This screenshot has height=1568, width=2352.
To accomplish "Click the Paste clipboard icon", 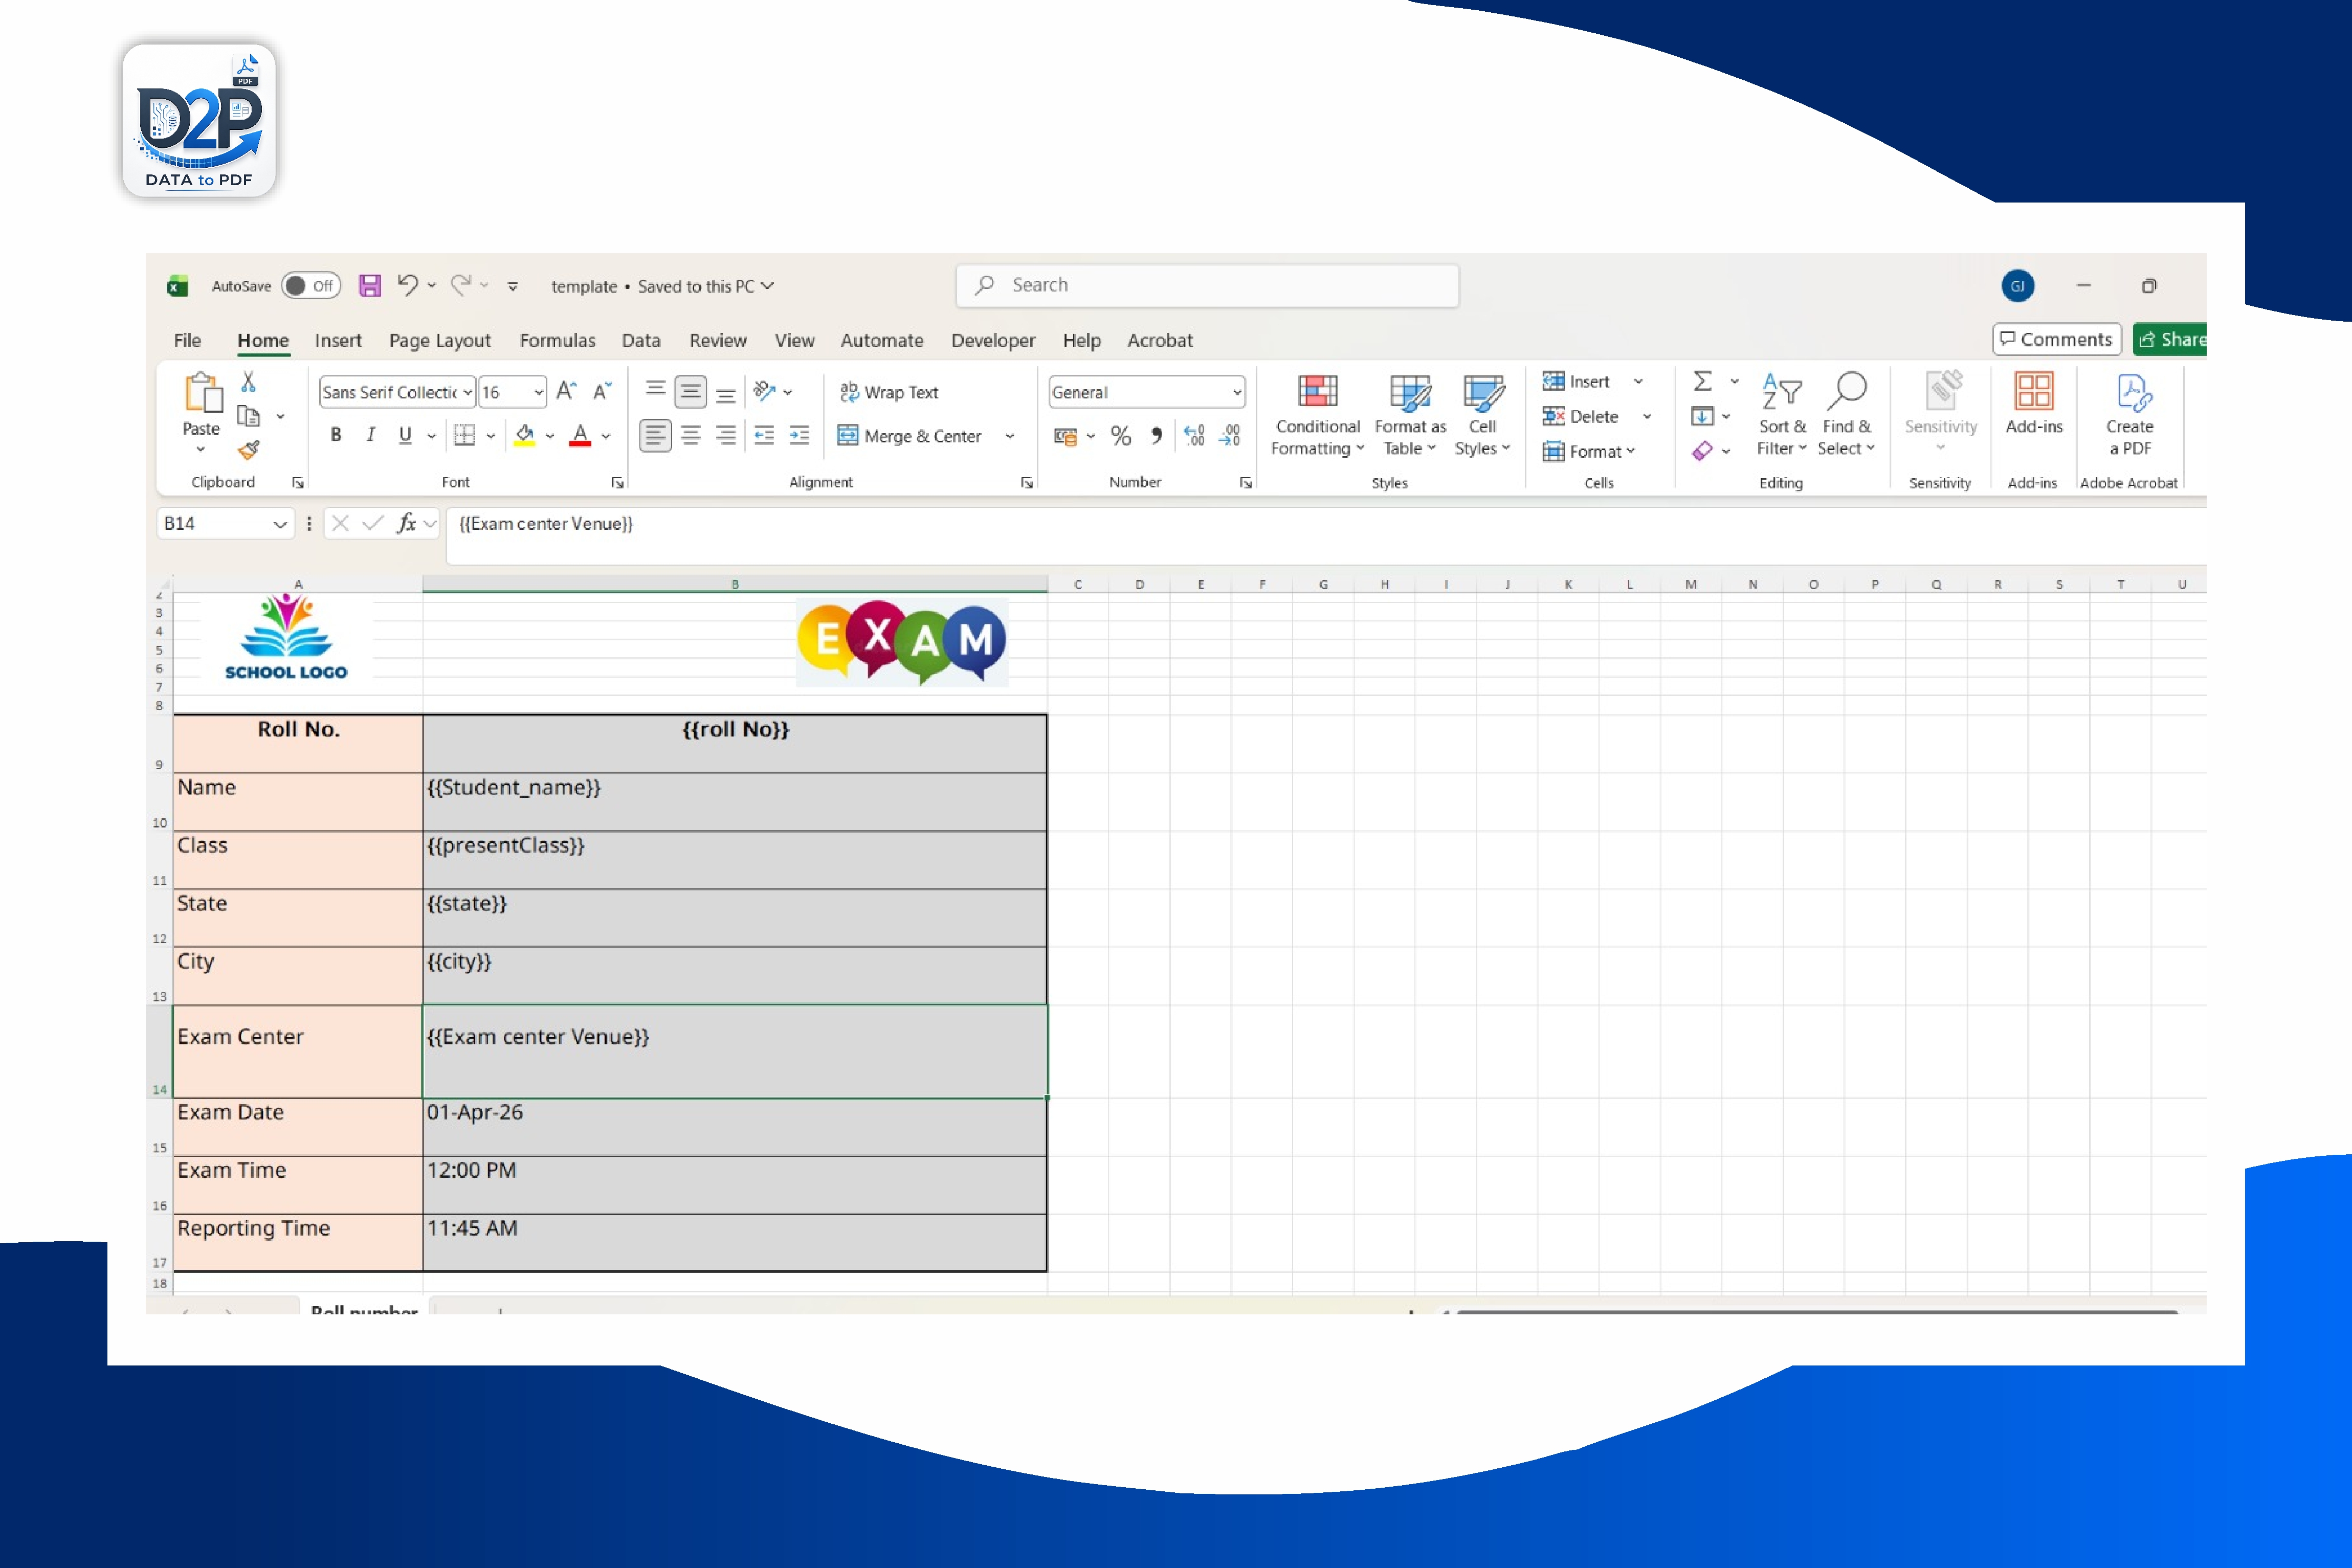I will [x=203, y=393].
